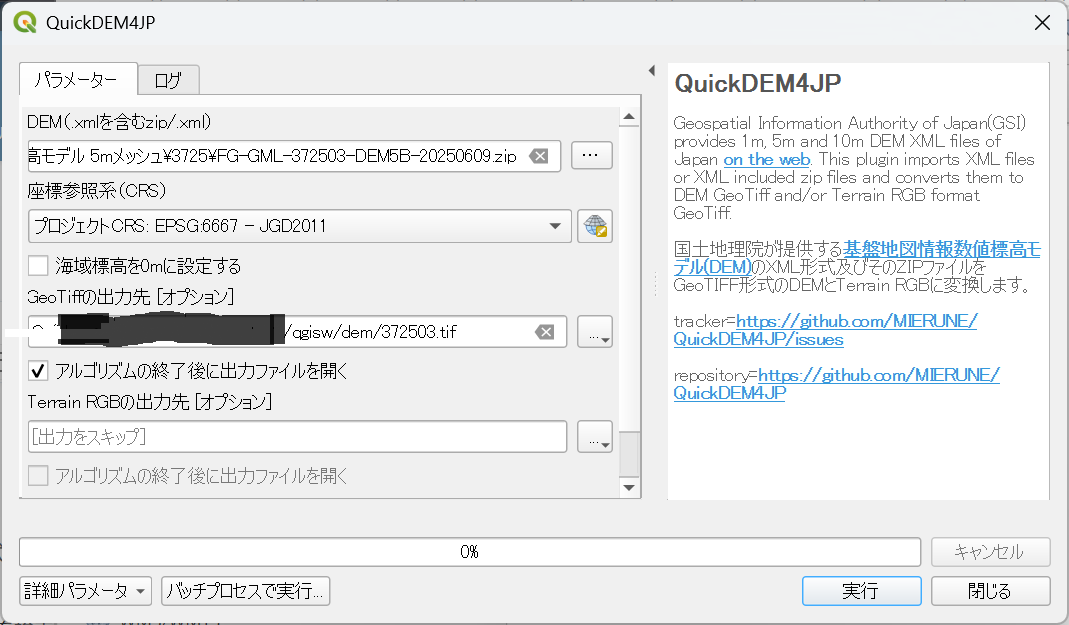Enable 海域標高を0mに設定する checkbox
Viewport: 1069px width, 625px height.
click(x=38, y=265)
